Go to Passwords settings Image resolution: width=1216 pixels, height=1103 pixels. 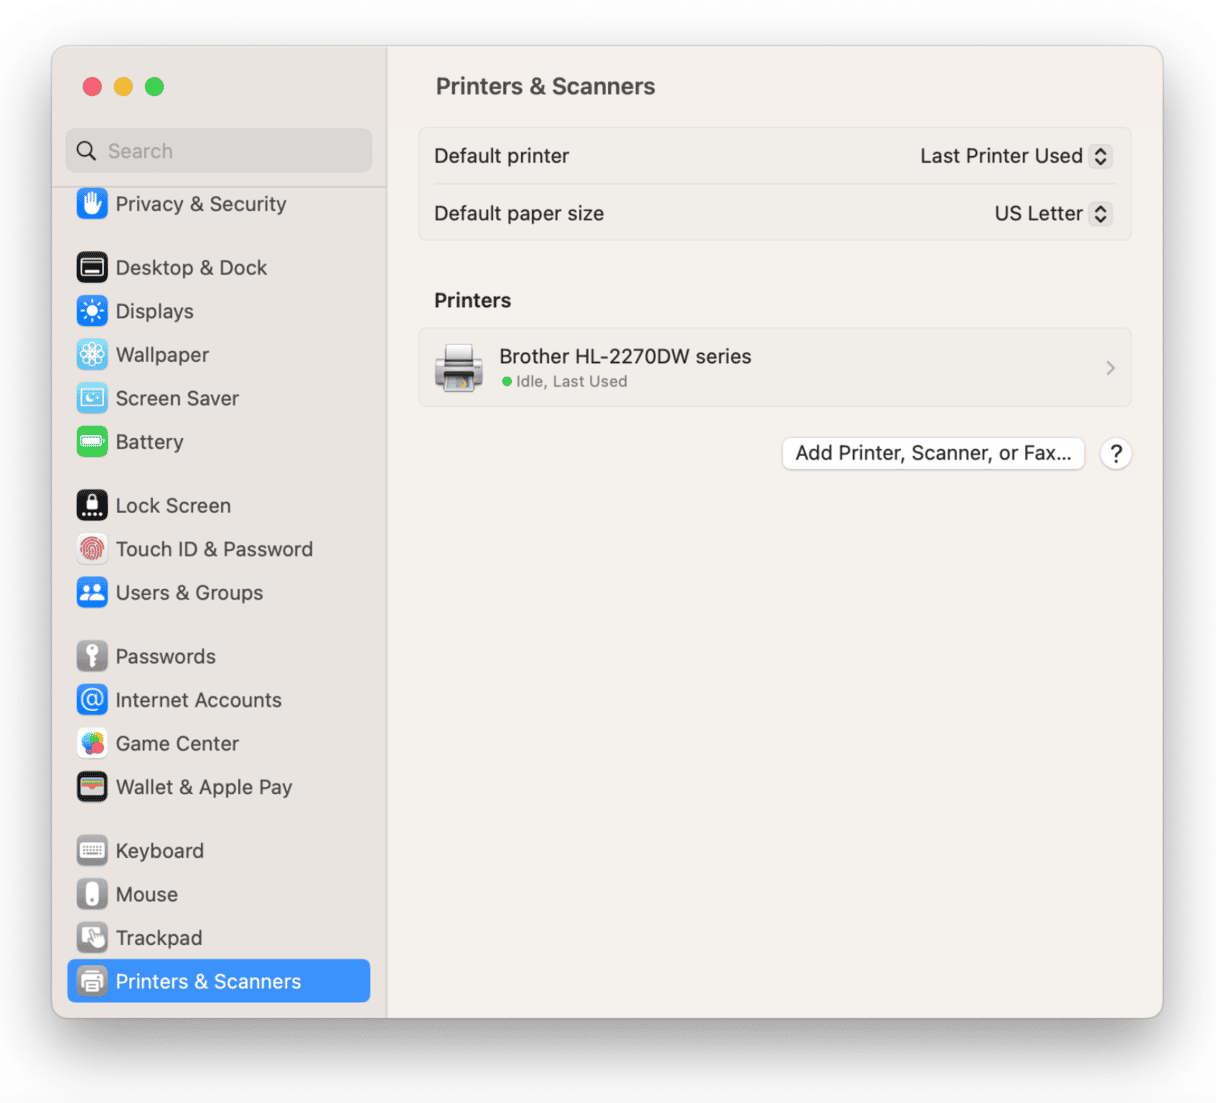click(x=219, y=657)
